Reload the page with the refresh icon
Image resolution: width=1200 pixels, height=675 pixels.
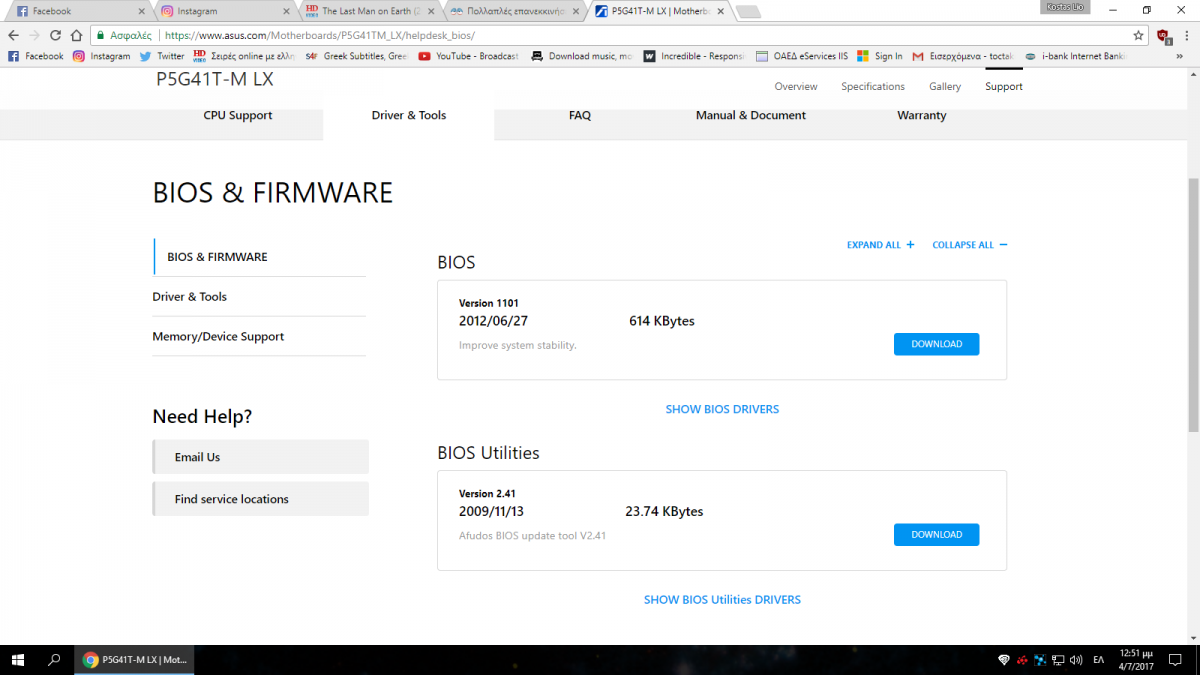pos(55,35)
